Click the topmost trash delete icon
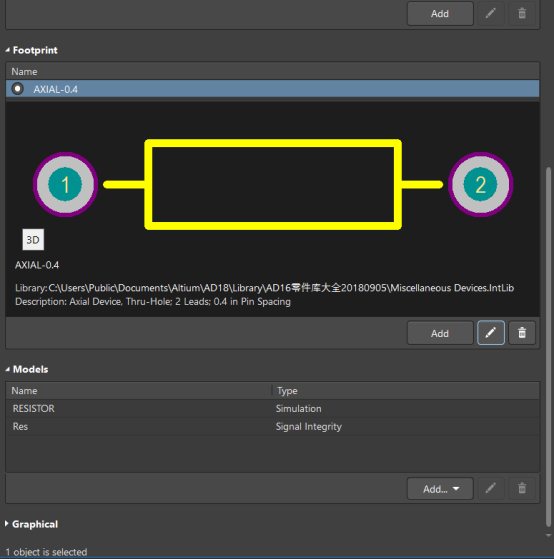The width and height of the screenshot is (554, 559). pos(522,14)
